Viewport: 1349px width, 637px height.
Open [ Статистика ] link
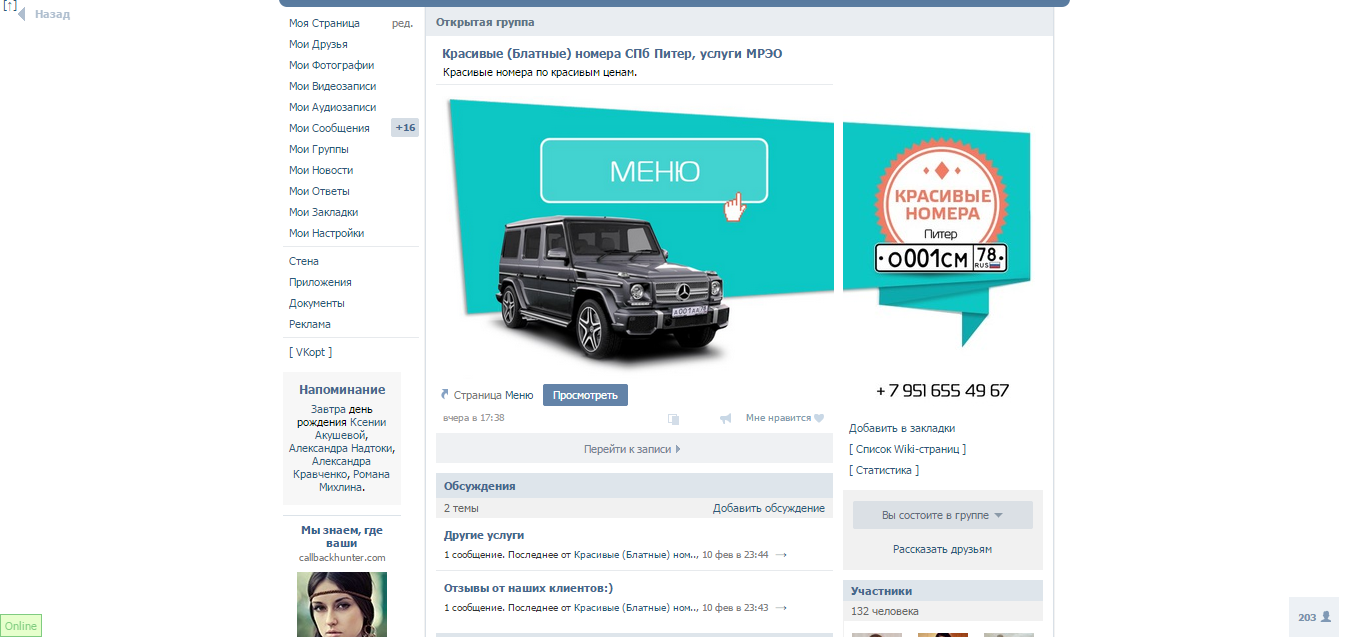884,470
